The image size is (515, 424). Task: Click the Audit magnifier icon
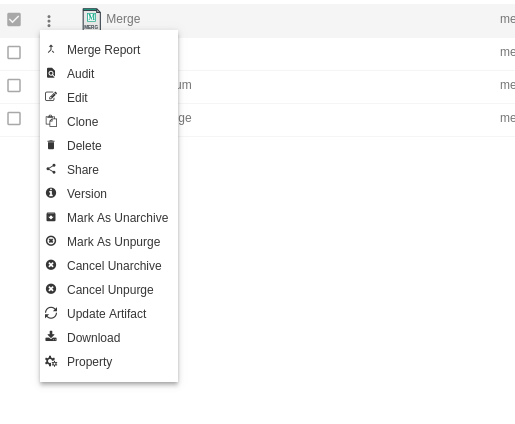click(x=51, y=73)
